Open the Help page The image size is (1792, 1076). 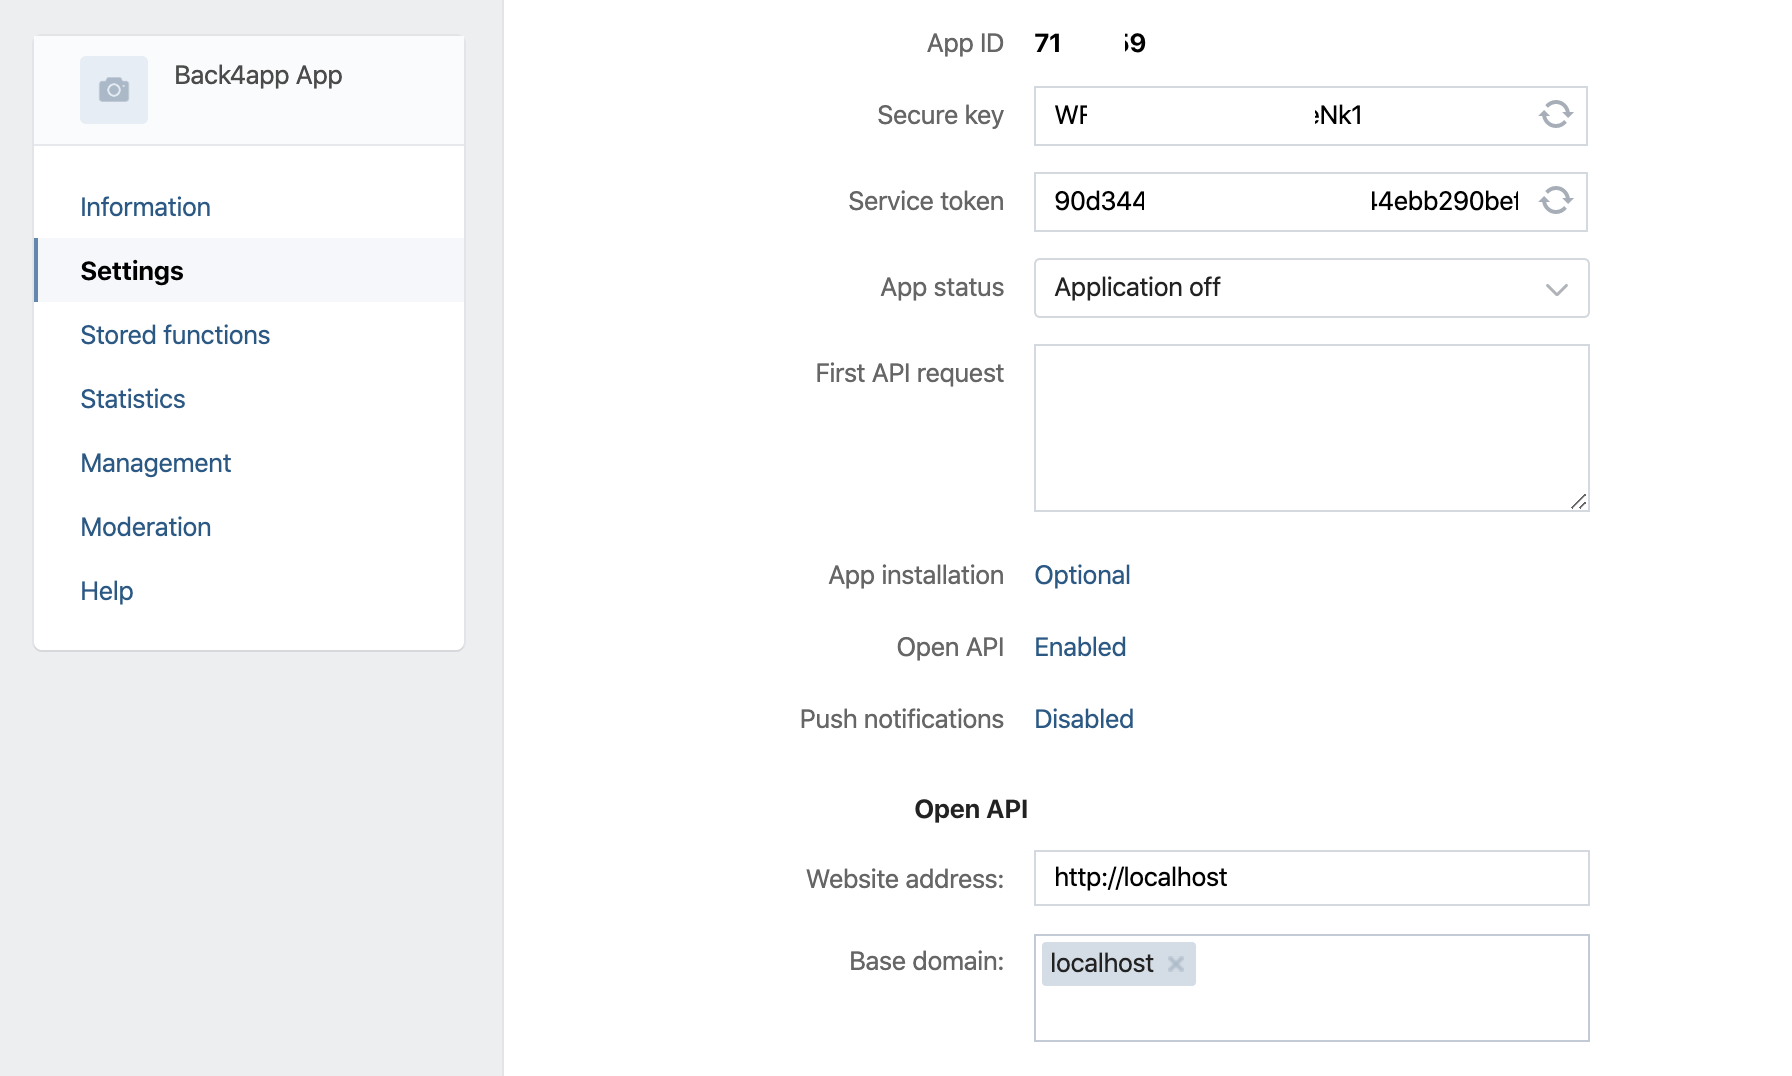click(x=106, y=591)
